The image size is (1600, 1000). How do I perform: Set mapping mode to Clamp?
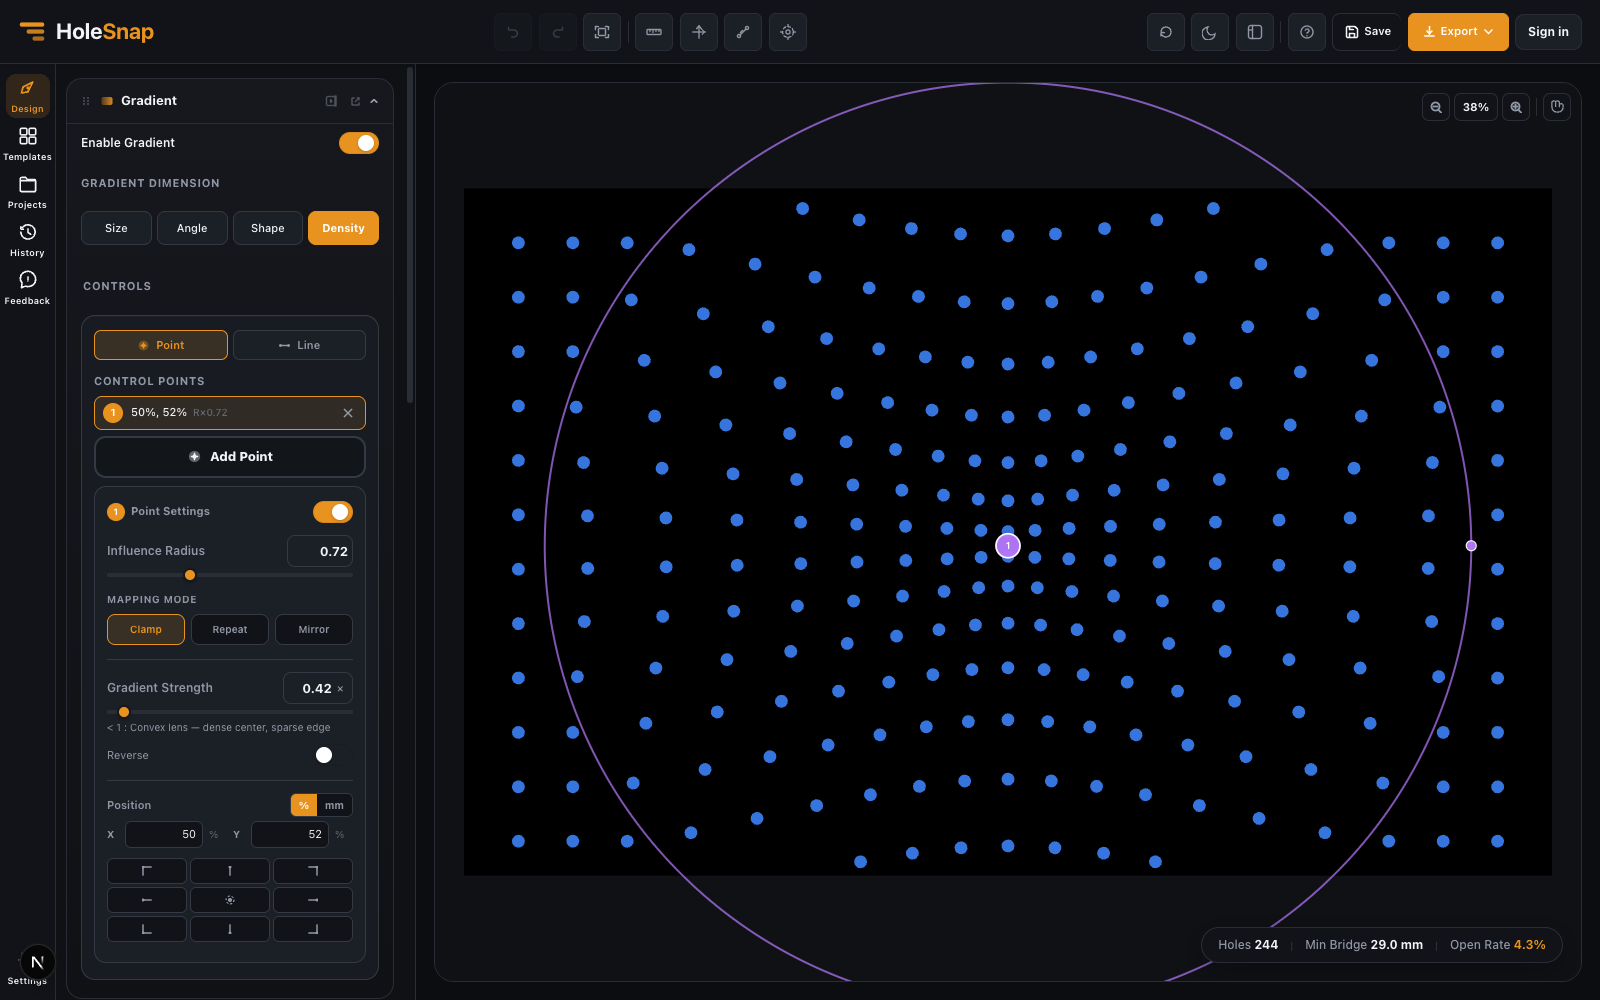(x=146, y=630)
